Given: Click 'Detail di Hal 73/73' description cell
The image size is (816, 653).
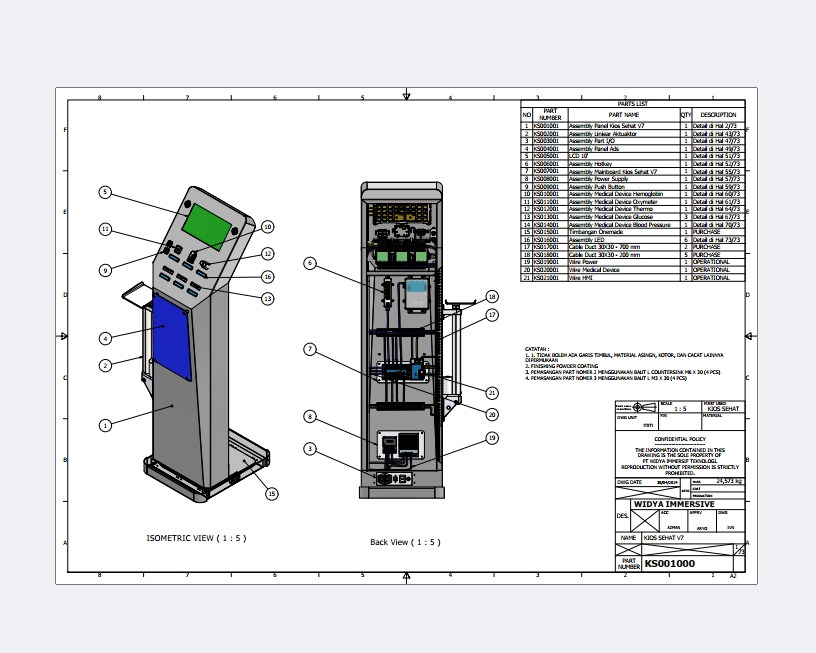Looking at the screenshot, I should 717,240.
